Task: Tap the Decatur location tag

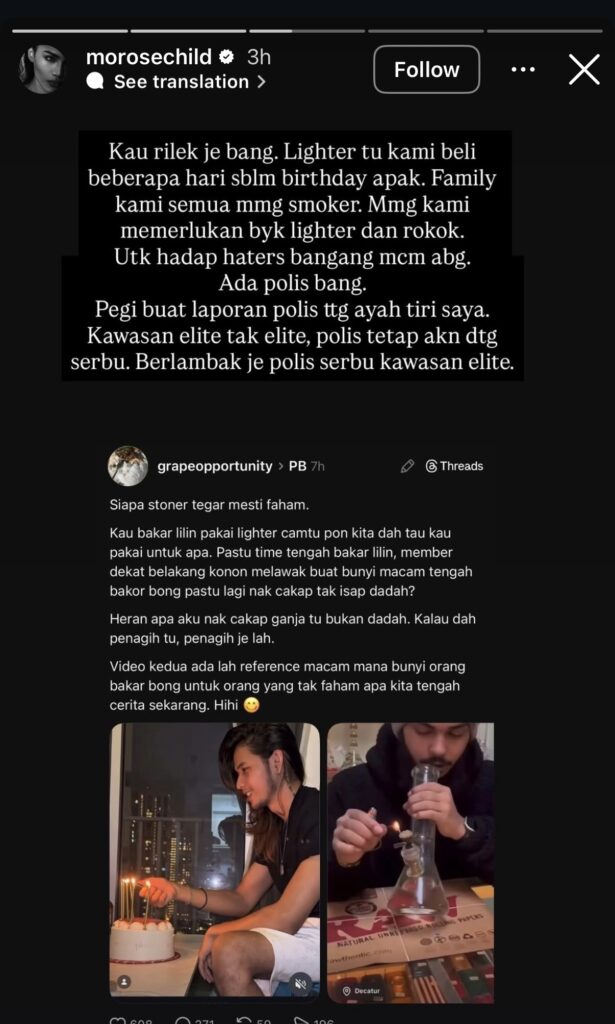Action: pos(363,991)
